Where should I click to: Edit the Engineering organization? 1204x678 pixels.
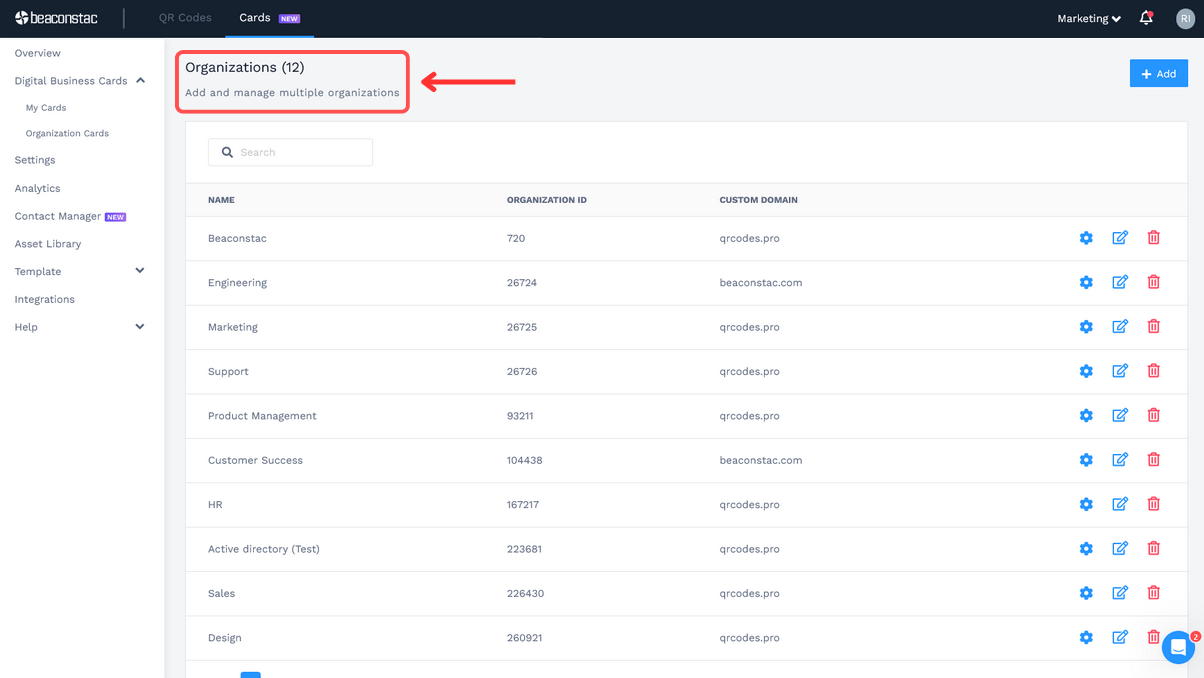click(1120, 282)
